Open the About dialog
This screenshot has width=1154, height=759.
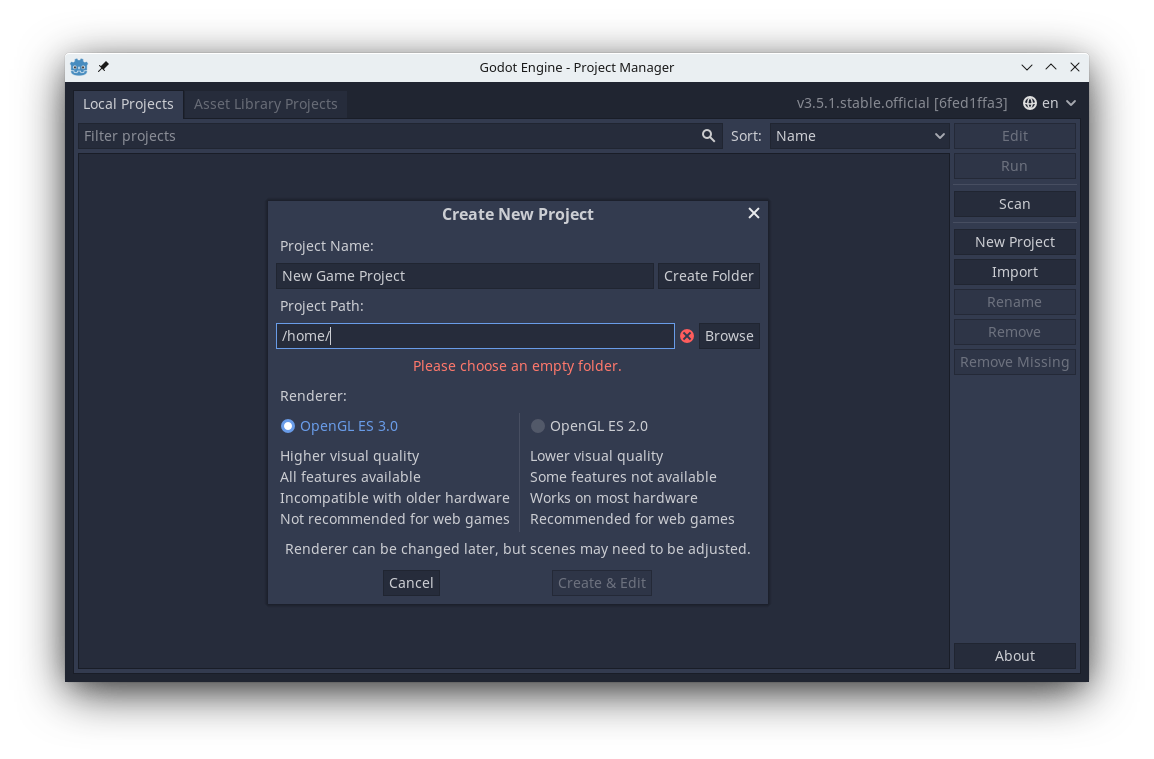[x=1014, y=655]
